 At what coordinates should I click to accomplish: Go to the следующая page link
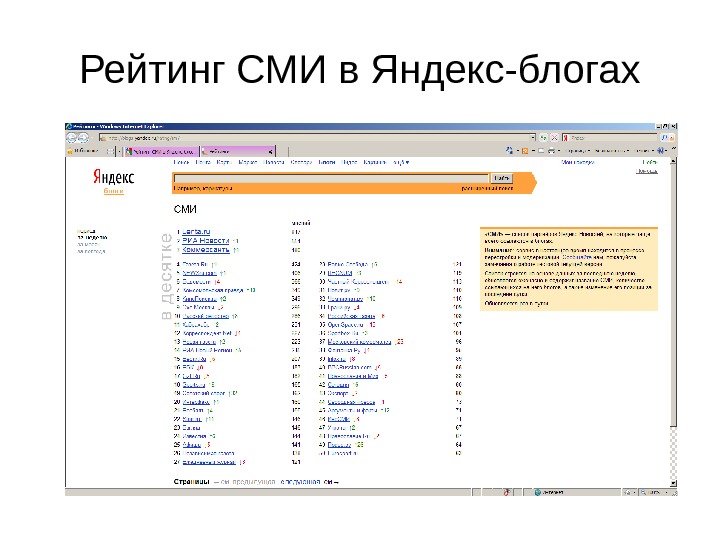tap(300, 482)
